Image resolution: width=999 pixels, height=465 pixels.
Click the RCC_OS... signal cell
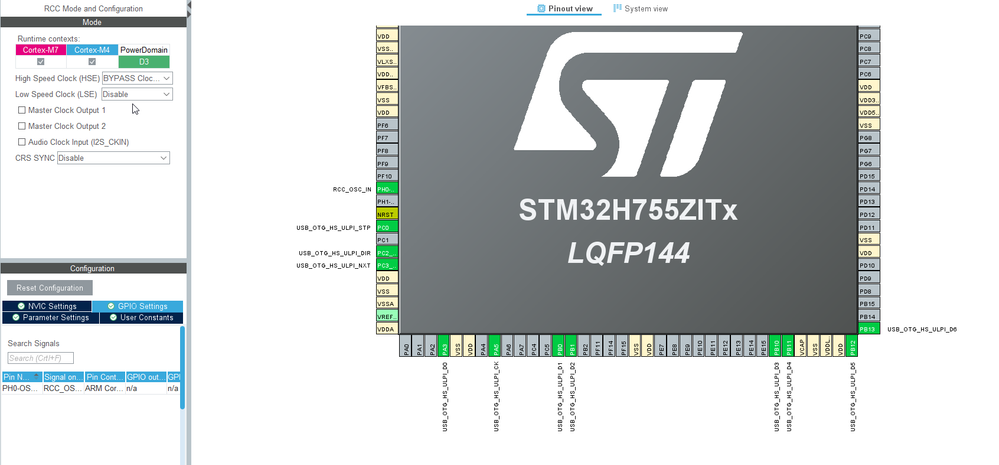pos(63,388)
